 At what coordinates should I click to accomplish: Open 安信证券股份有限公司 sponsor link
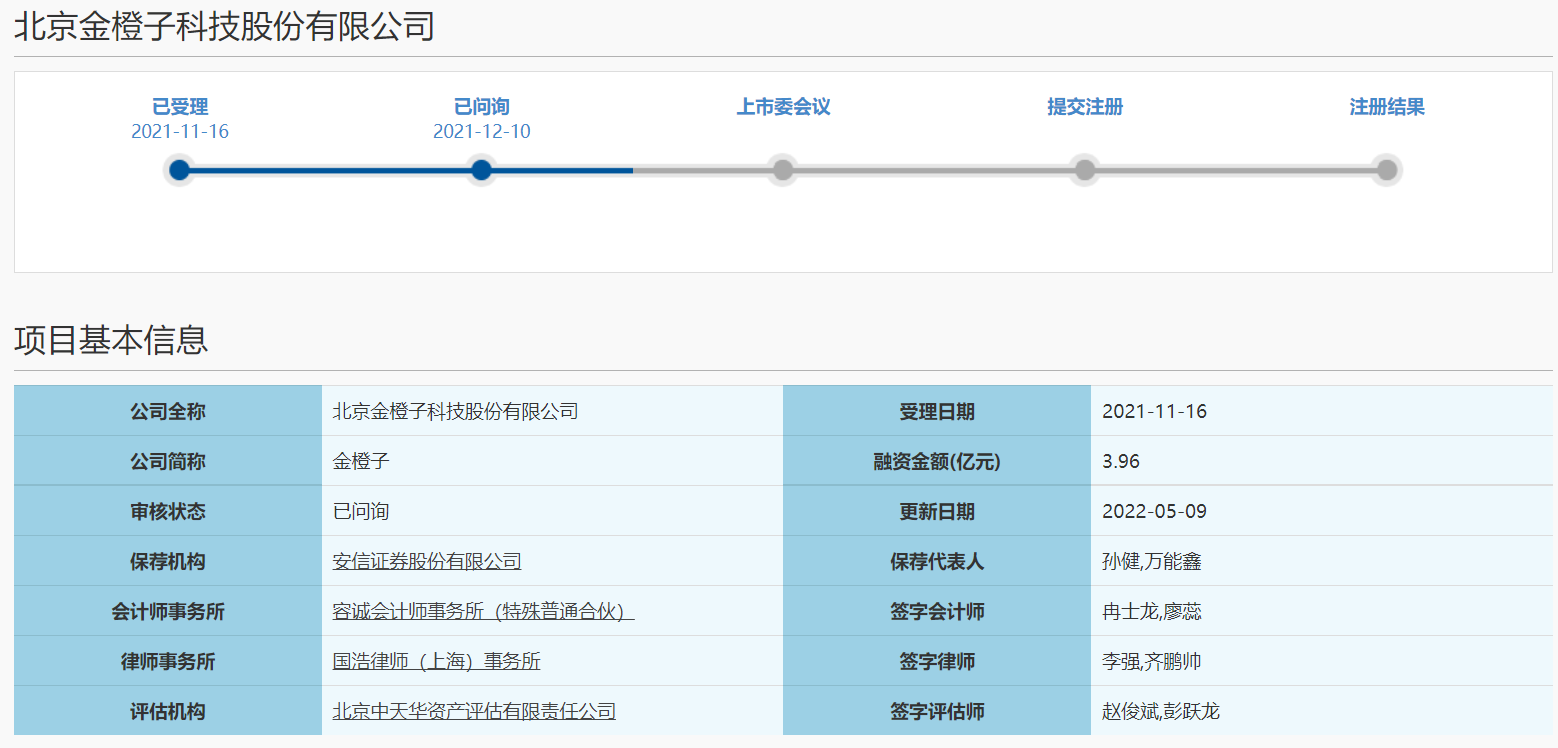pos(427,561)
